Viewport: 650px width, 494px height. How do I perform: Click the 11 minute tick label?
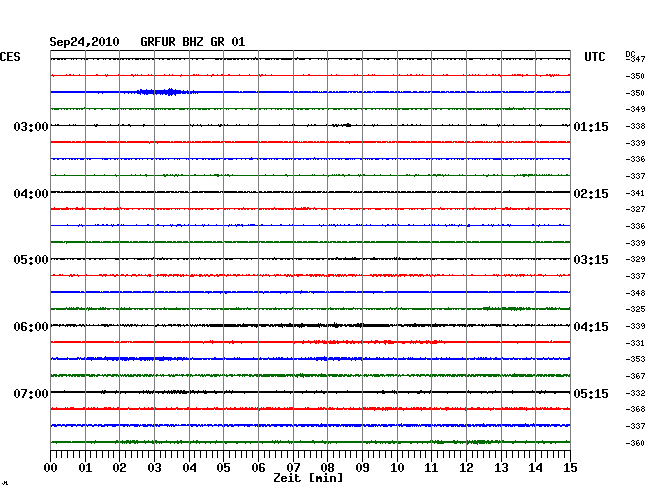[x=431, y=468]
